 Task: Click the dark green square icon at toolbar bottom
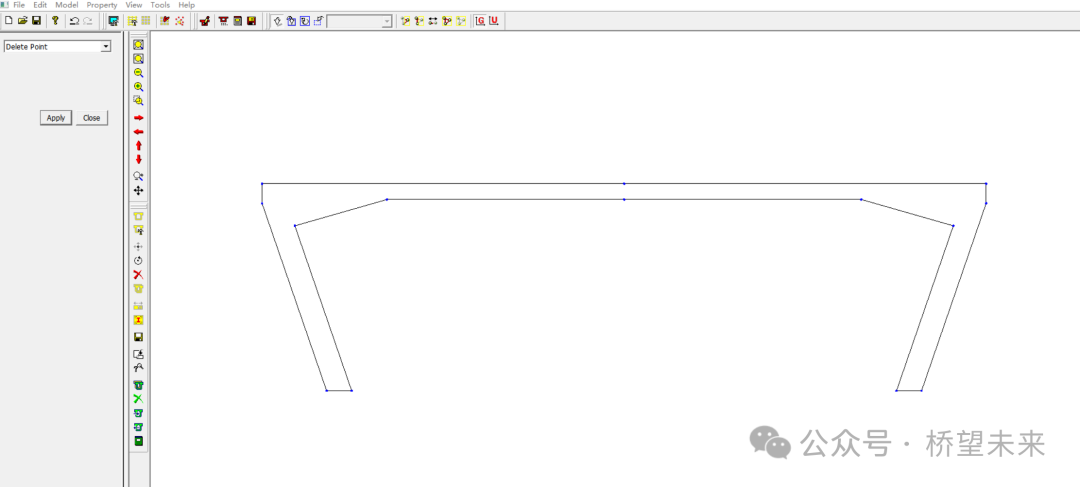pyautogui.click(x=138, y=441)
